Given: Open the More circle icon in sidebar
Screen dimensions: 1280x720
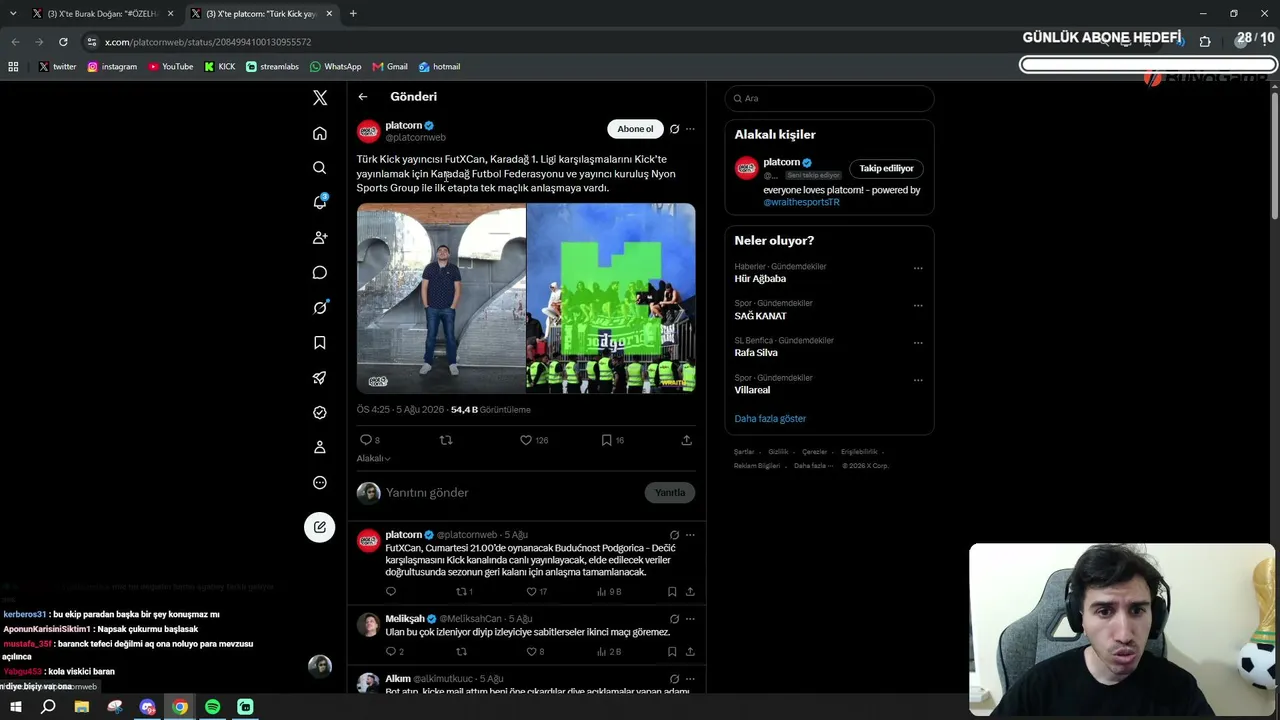Looking at the screenshot, I should 320,482.
